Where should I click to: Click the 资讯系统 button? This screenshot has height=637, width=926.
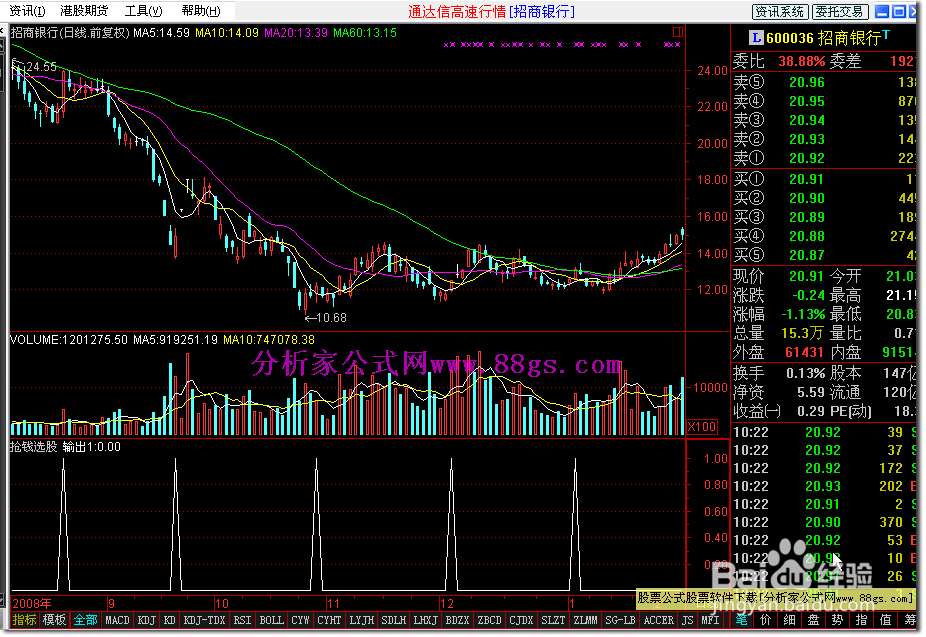point(780,11)
